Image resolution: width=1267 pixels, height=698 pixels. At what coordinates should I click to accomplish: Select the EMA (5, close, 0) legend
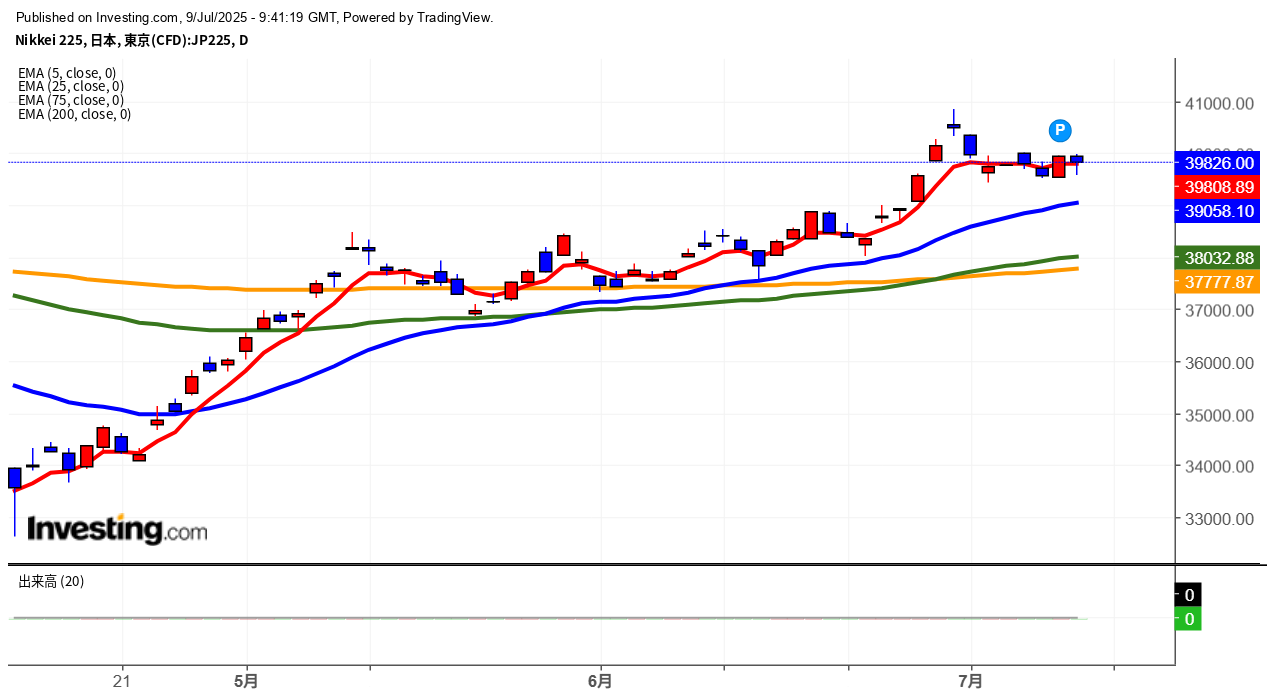(x=67, y=73)
